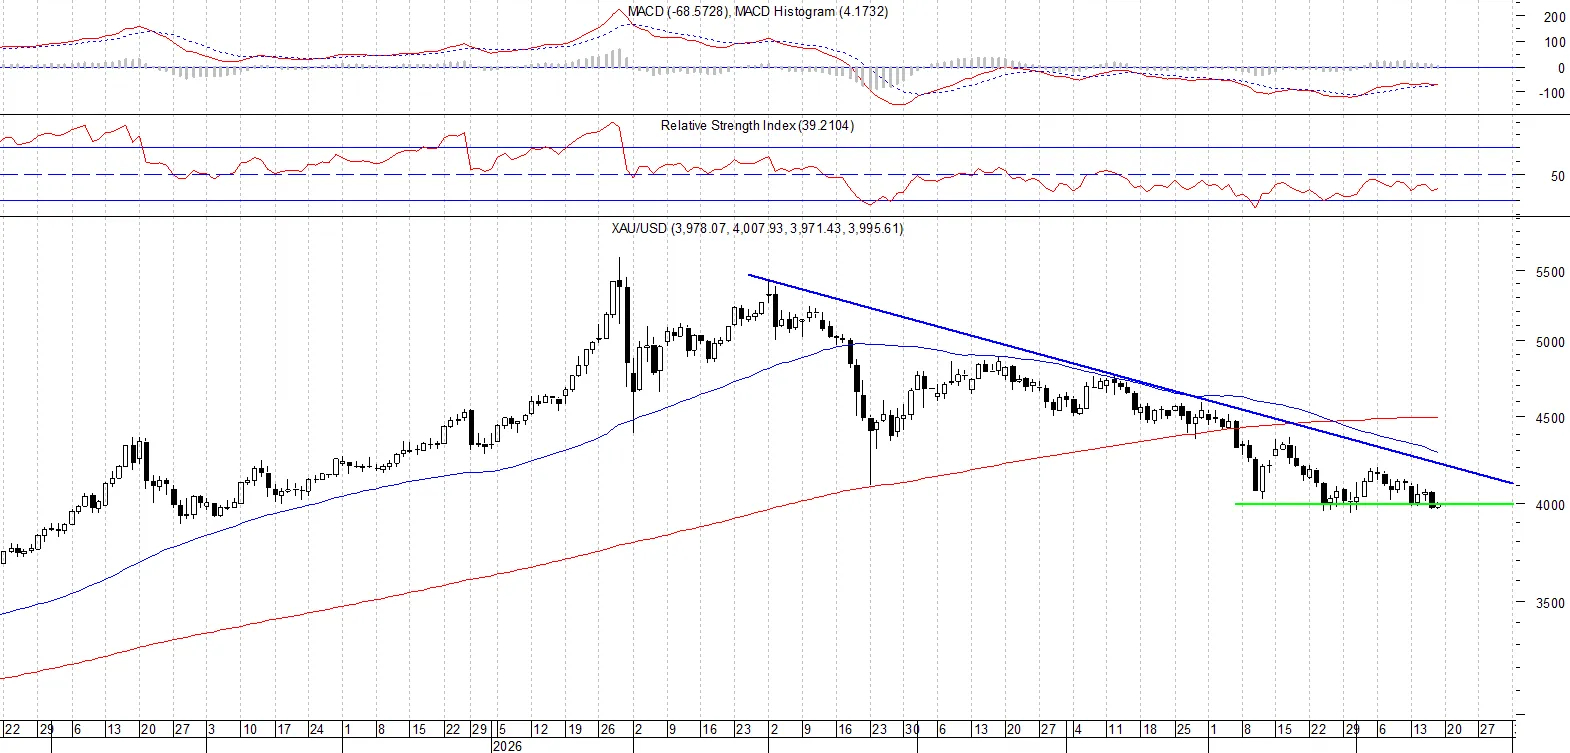Click the 5500 price axis label
1570x753 pixels.
coord(1550,272)
